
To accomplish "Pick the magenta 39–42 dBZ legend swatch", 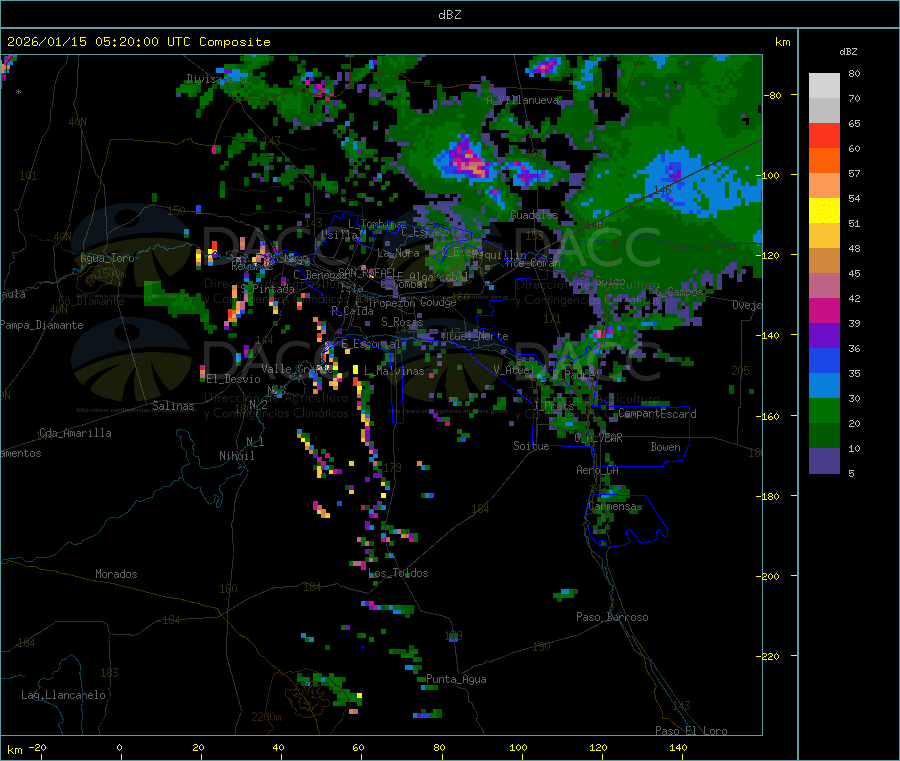I will pos(824,310).
